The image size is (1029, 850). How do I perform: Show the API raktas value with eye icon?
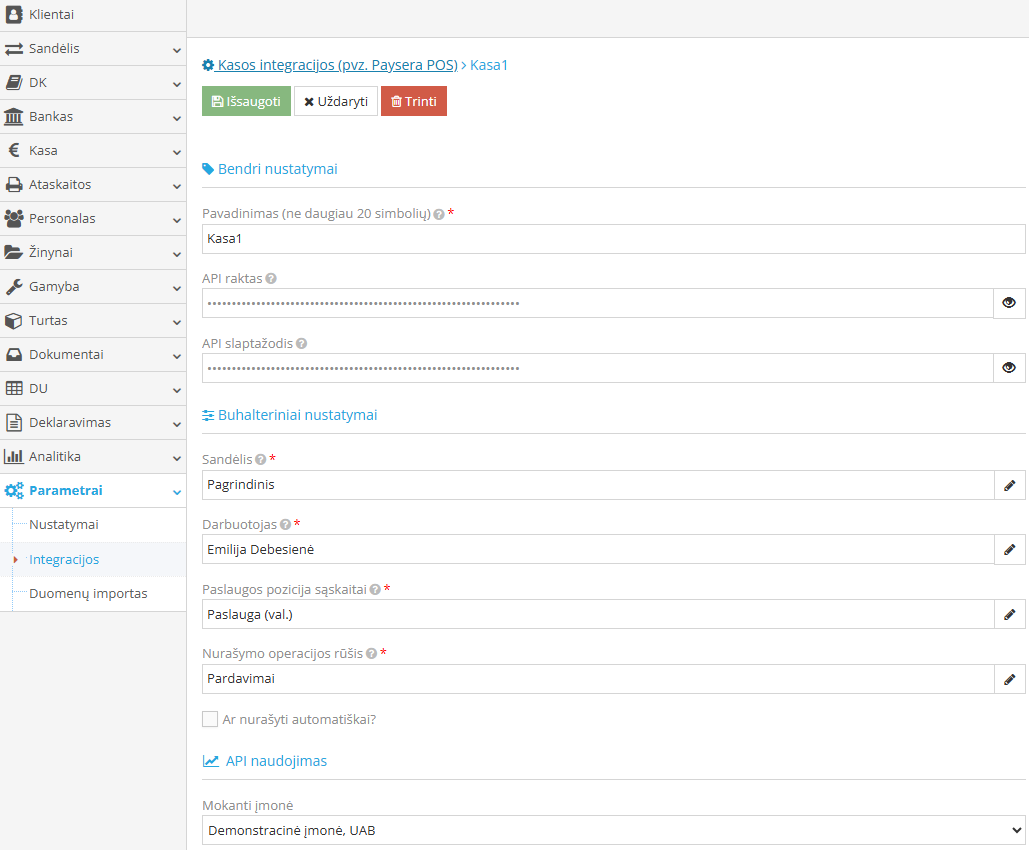1009,303
